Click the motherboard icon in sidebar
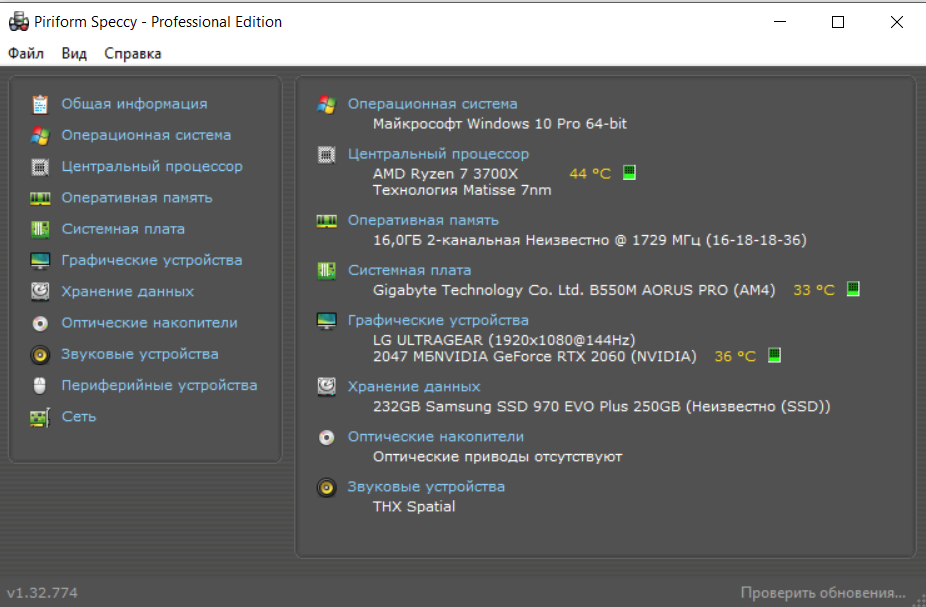This screenshot has height=607, width=926. click(x=40, y=229)
